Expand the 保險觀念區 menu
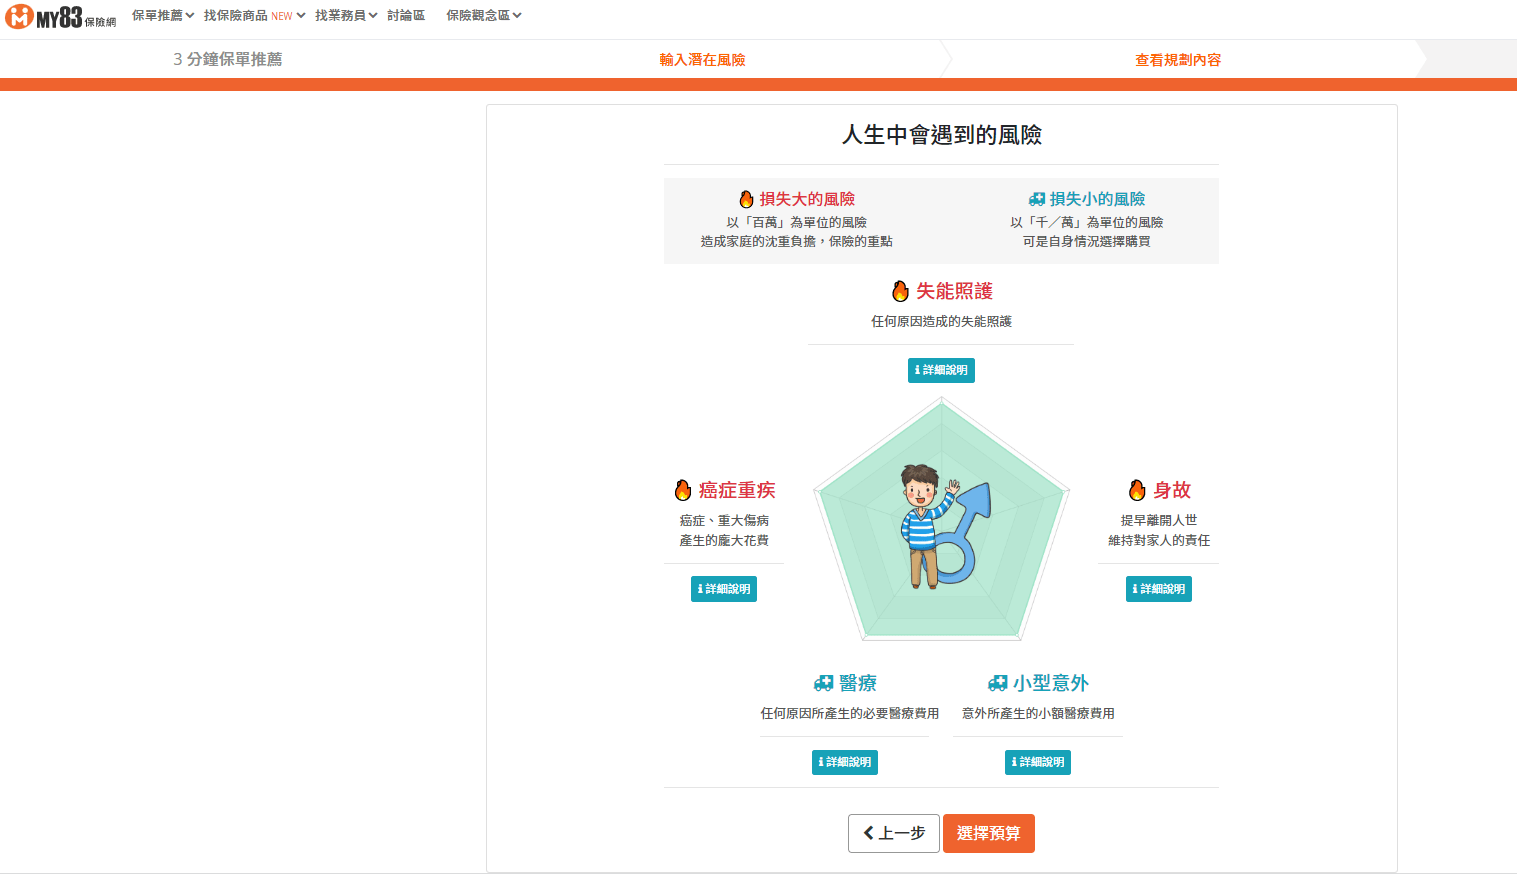This screenshot has height=878, width=1517. click(x=484, y=16)
